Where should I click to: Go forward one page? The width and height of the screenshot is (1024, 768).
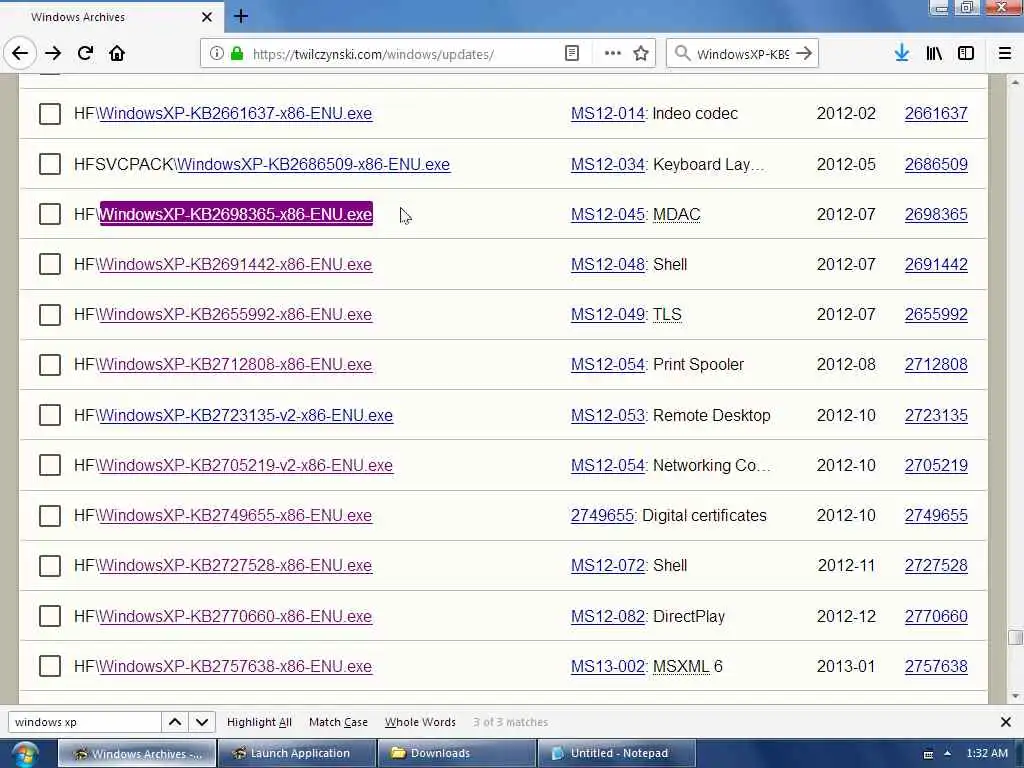(53, 54)
